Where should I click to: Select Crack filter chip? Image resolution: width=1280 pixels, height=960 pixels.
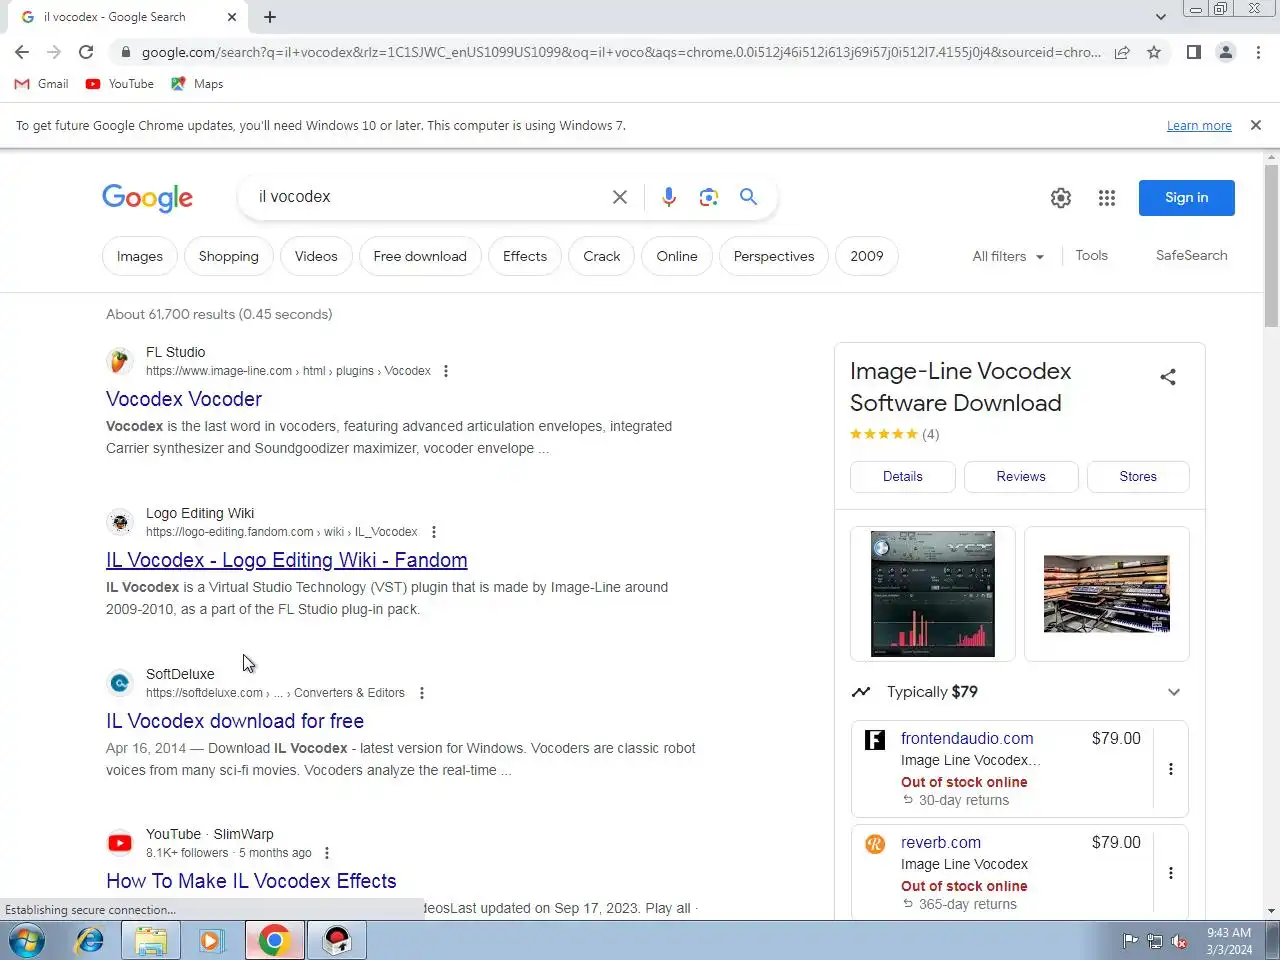click(x=602, y=256)
